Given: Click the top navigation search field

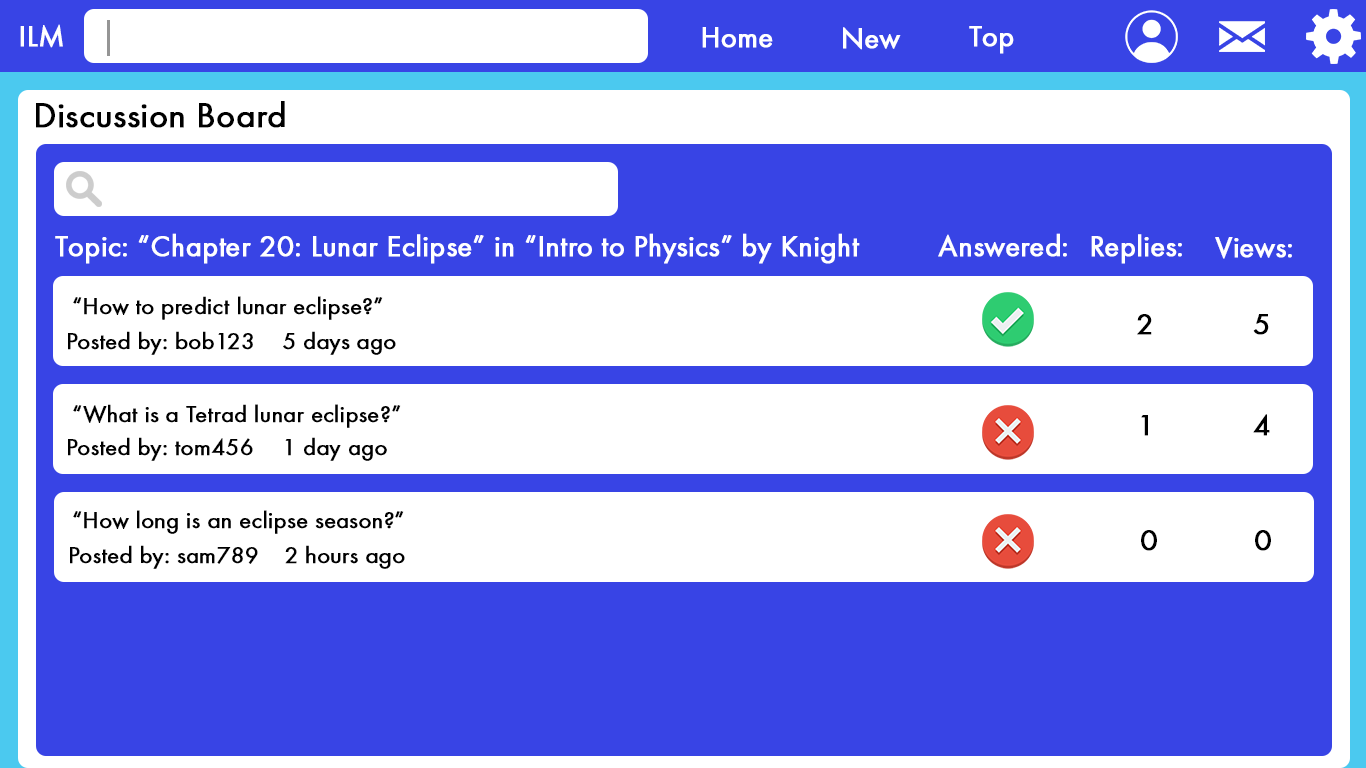Looking at the screenshot, I should 366,36.
